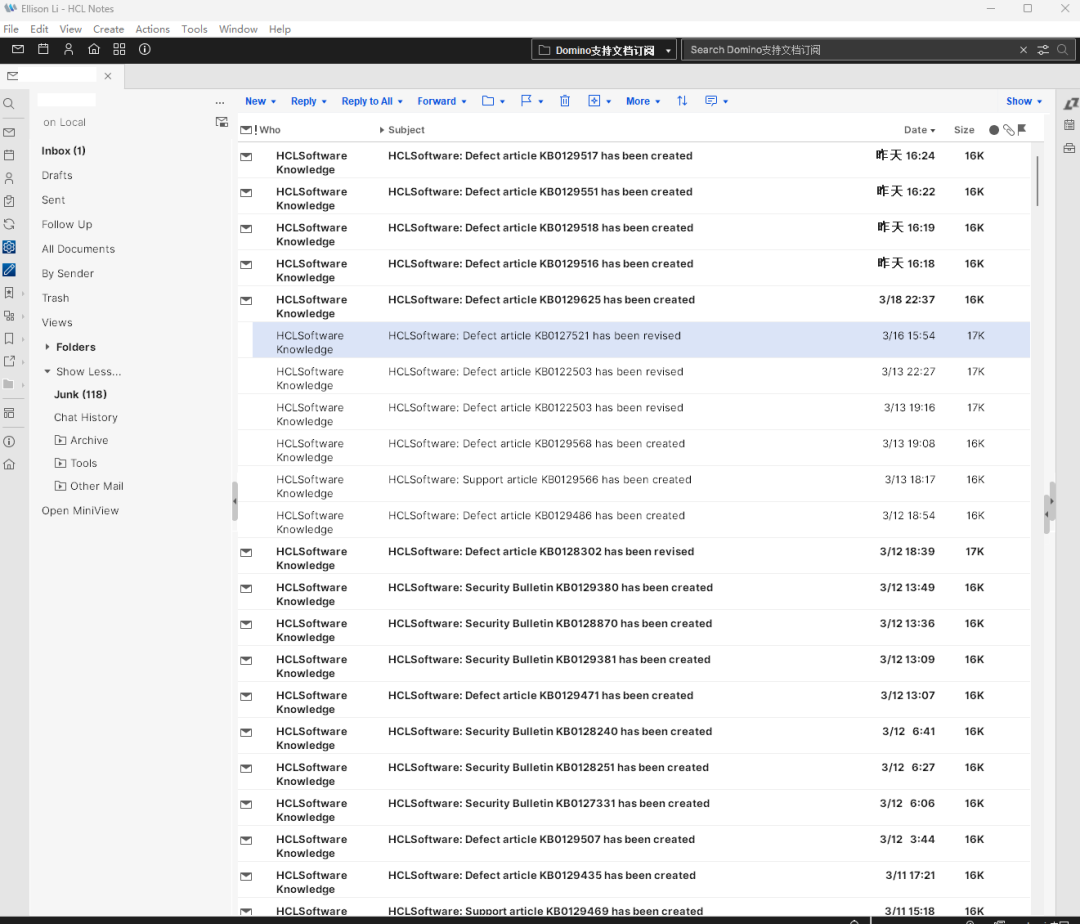The width and height of the screenshot is (1080, 924).
Task: Open the plain bookmark sidebar icon
Action: pyautogui.click(x=9, y=339)
